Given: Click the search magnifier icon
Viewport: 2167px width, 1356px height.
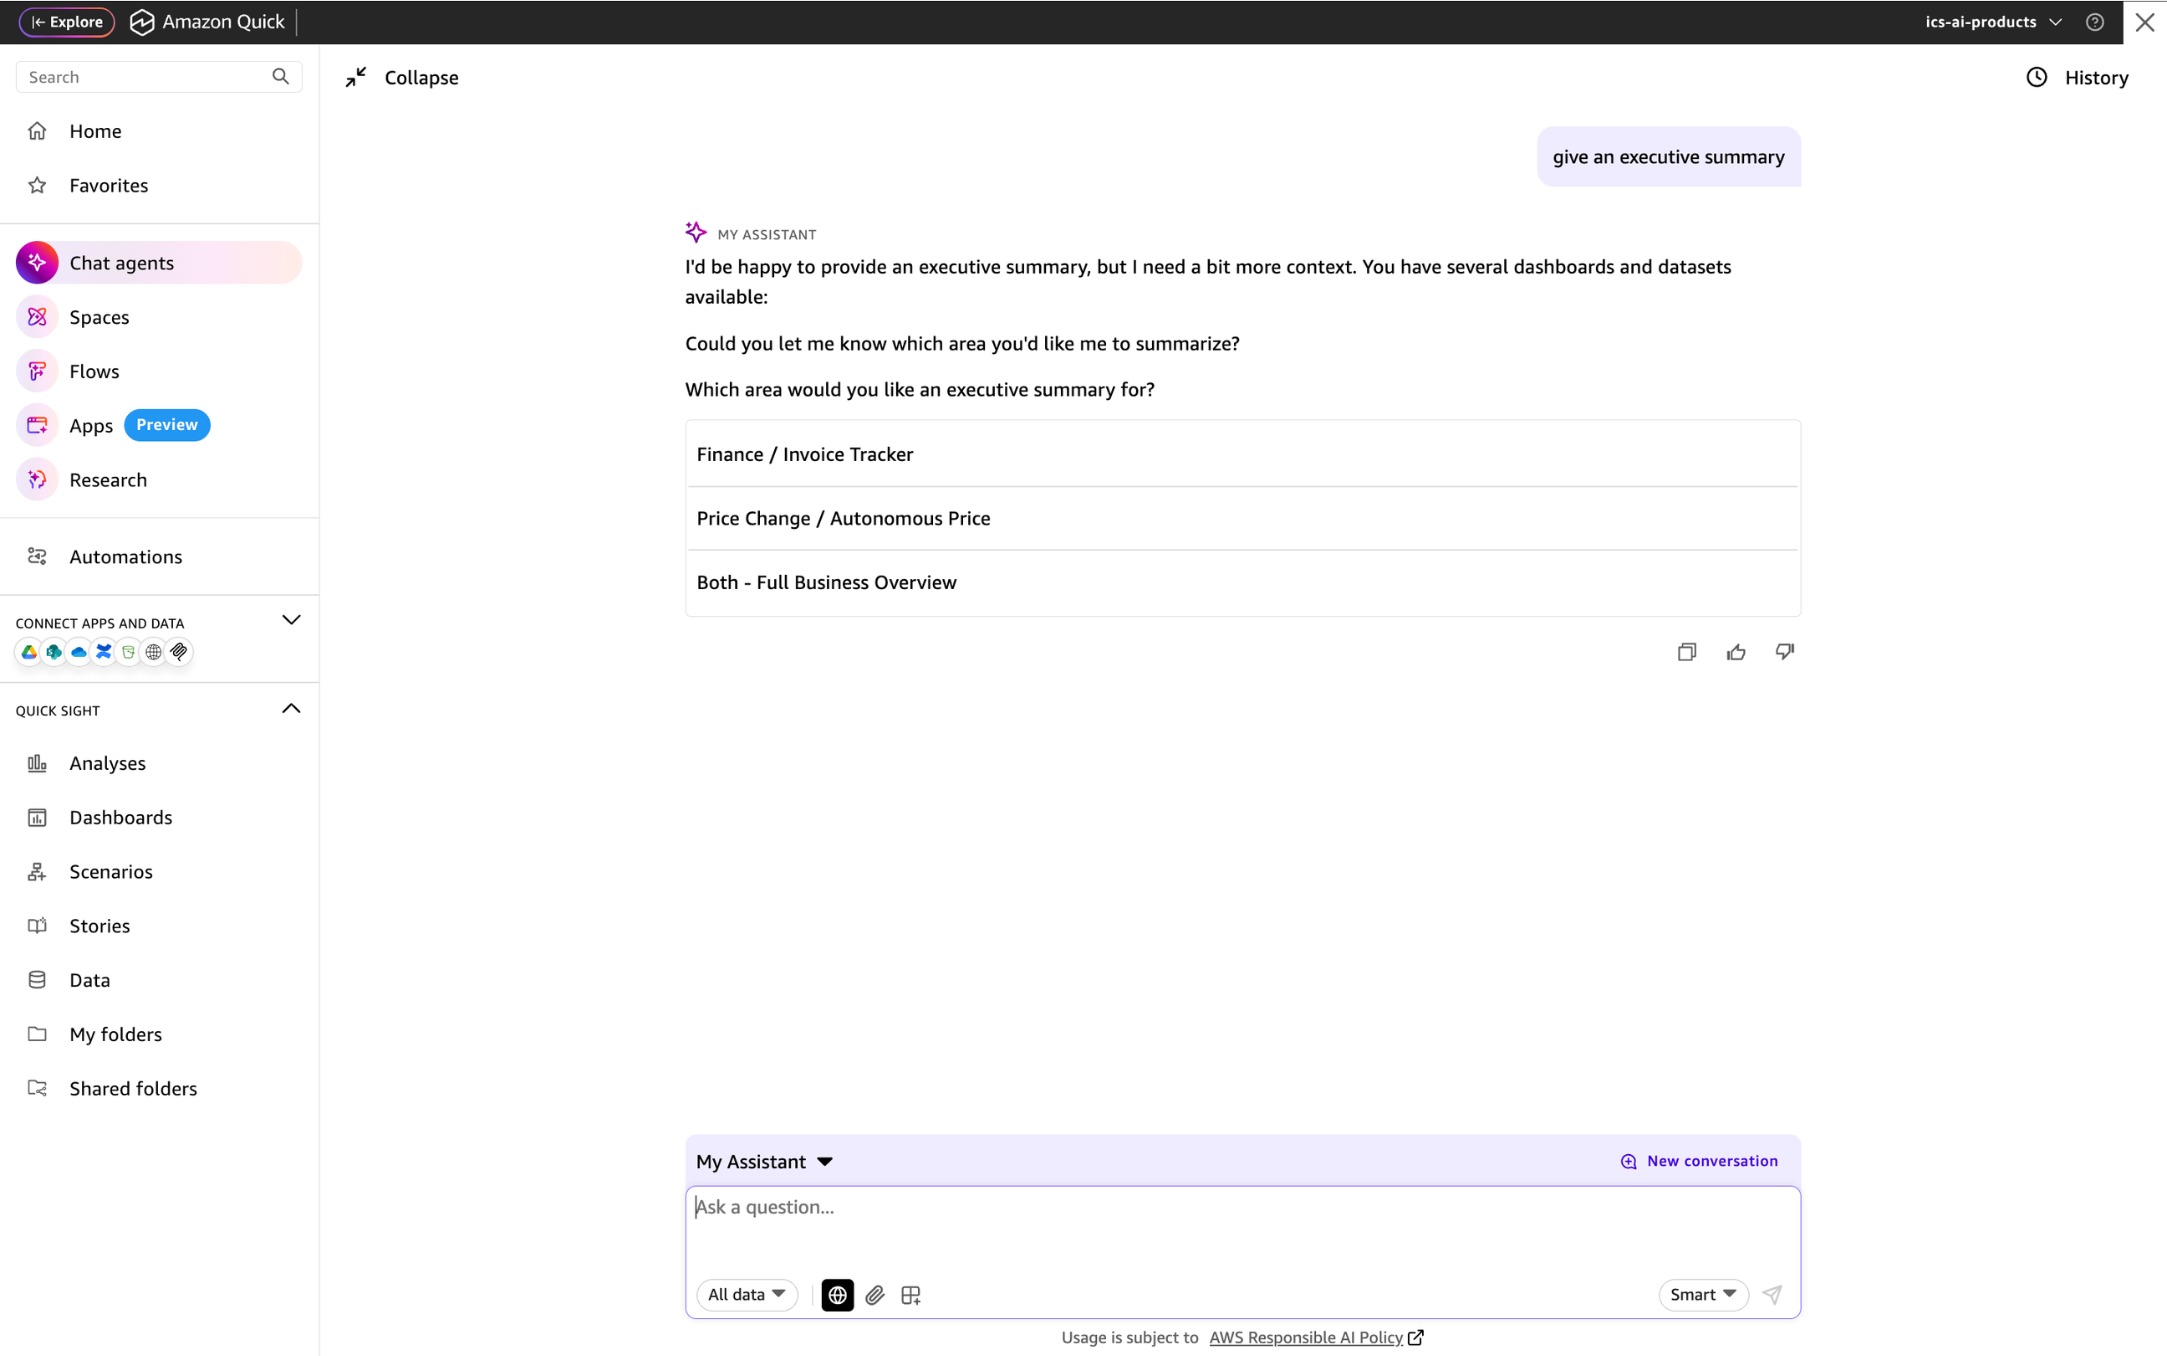Looking at the screenshot, I should 281,77.
